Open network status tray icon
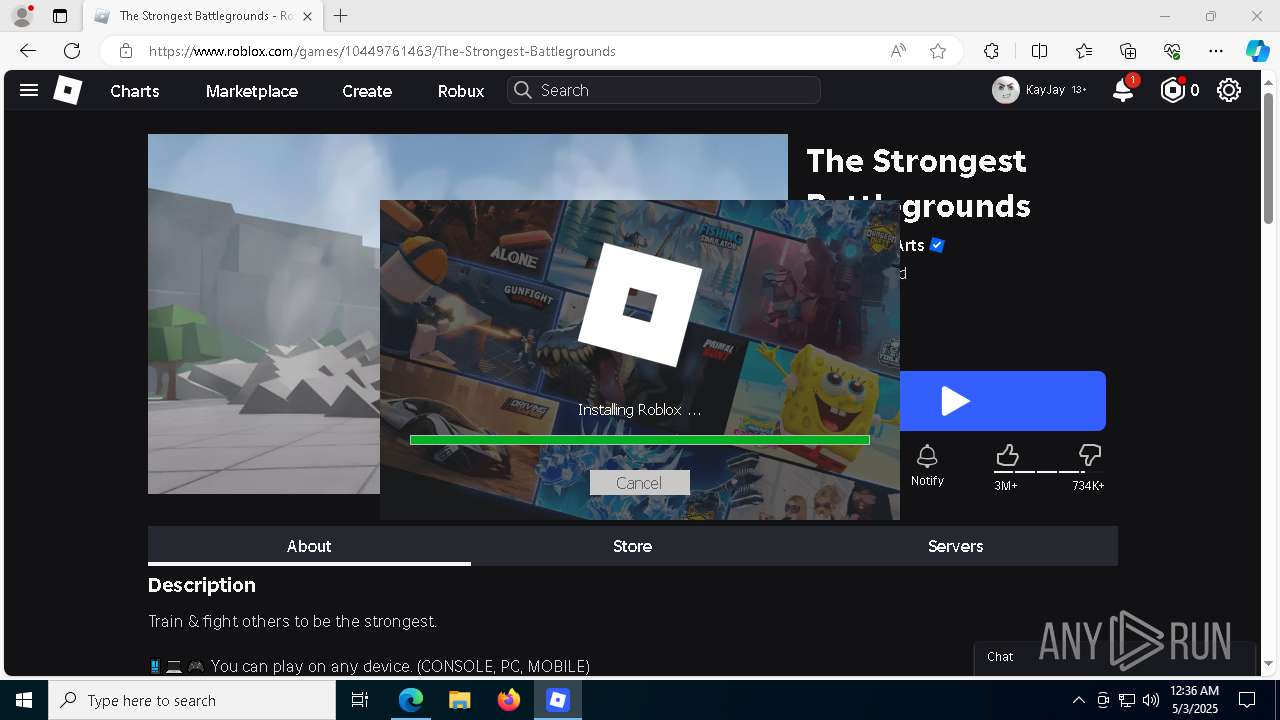Image resolution: width=1280 pixels, height=720 pixels. (x=1127, y=700)
